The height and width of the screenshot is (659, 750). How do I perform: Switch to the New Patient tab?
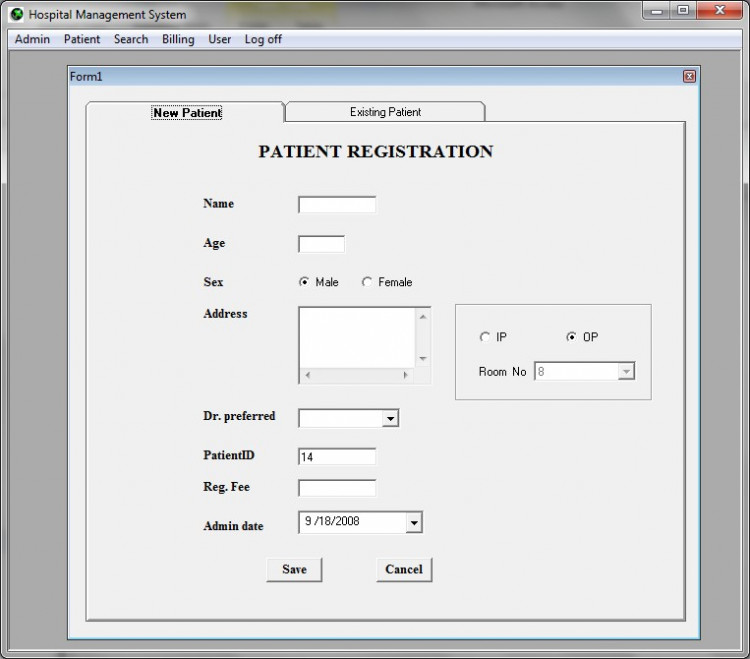click(186, 112)
